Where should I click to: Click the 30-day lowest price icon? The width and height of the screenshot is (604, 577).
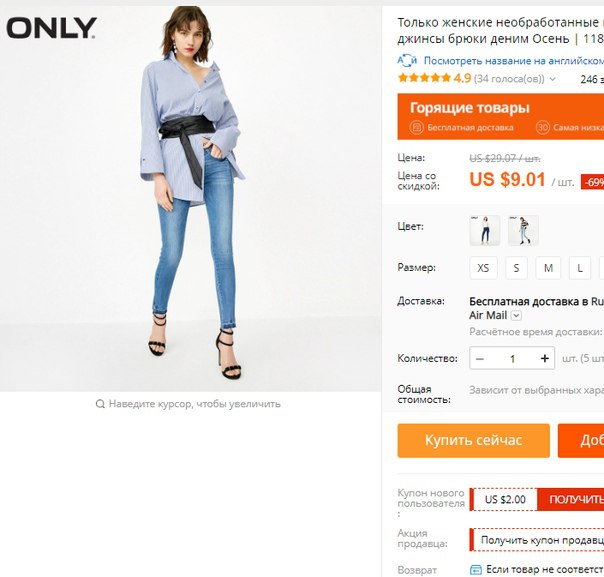pos(542,127)
